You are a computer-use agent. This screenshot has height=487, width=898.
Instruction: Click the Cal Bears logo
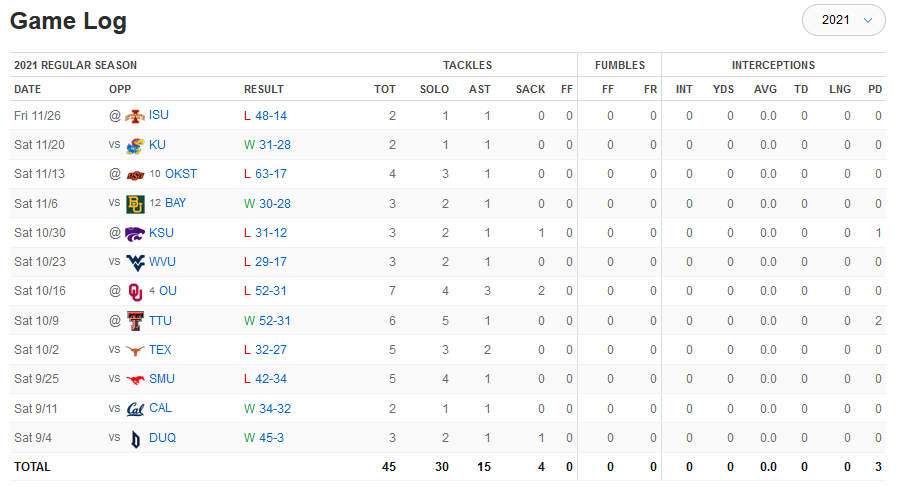click(135, 409)
